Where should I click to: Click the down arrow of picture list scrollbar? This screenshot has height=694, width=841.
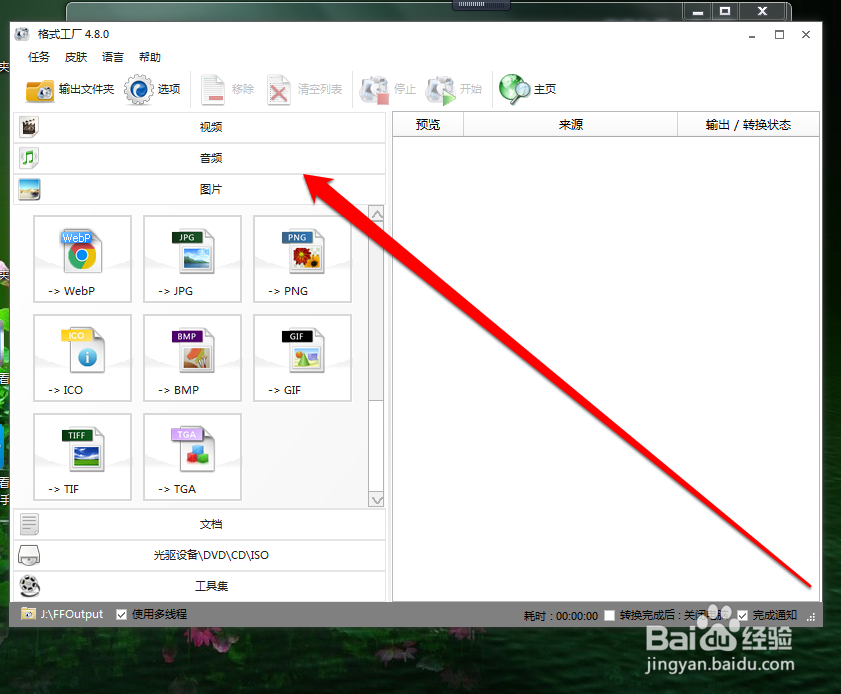[x=377, y=500]
